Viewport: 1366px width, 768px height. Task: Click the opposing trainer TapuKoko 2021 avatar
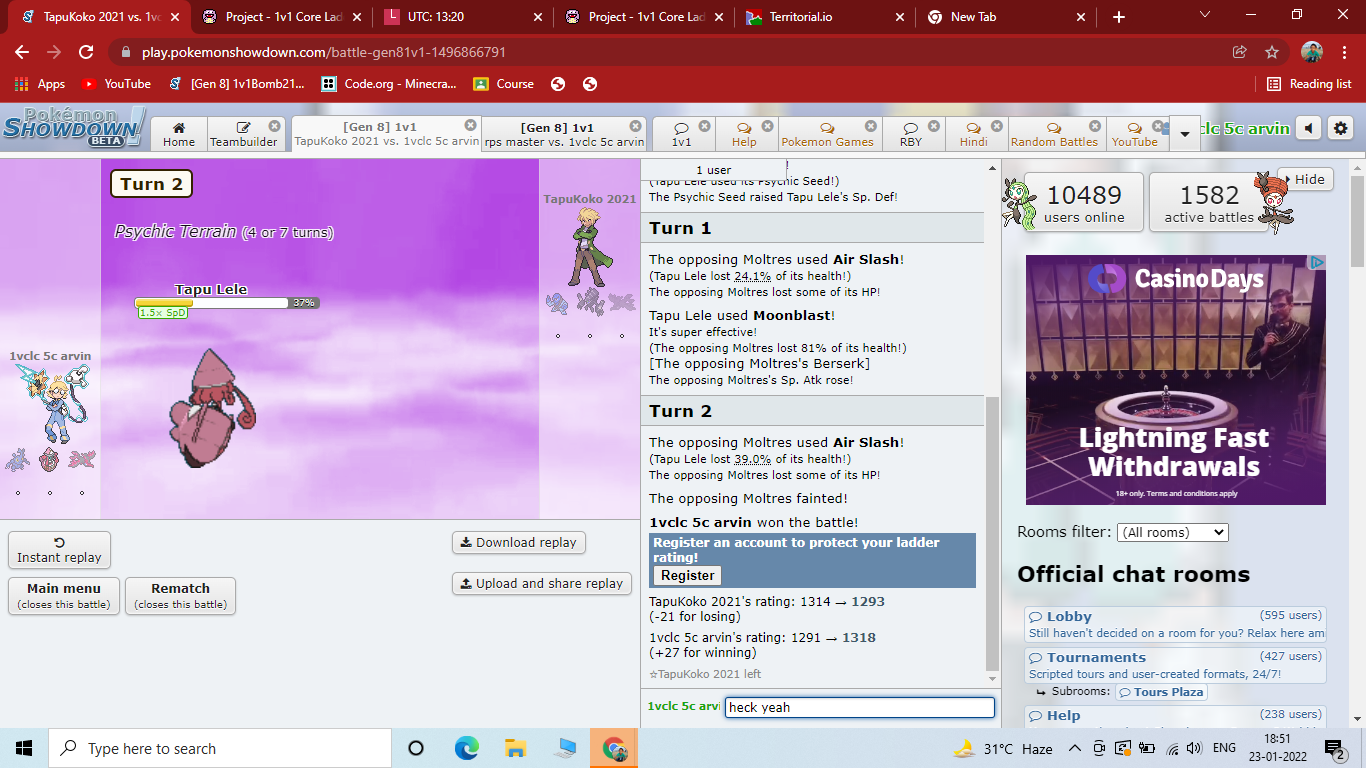pyautogui.click(x=588, y=247)
